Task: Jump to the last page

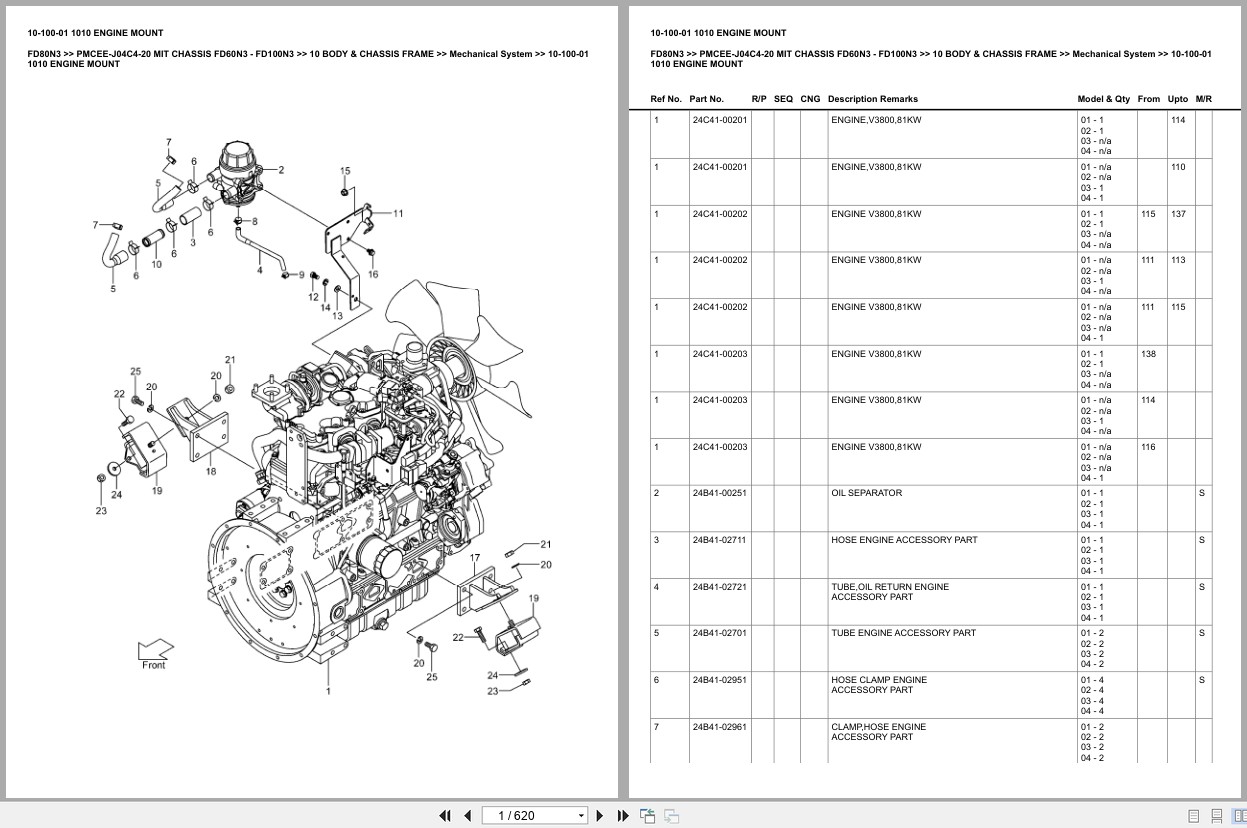Action: (x=623, y=815)
